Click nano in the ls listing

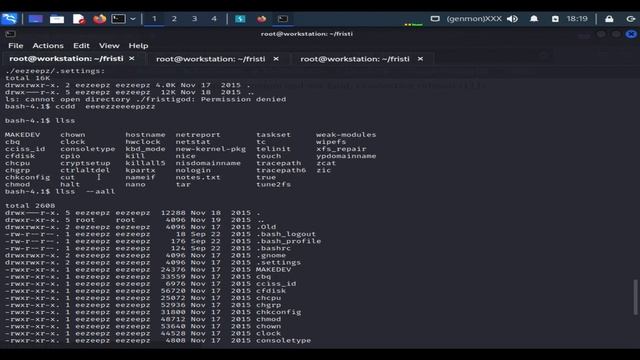136,184
